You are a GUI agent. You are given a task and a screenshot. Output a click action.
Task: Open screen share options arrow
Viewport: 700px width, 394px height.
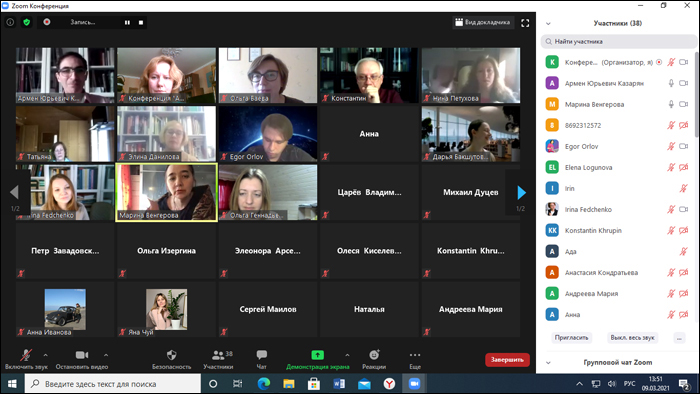pos(347,355)
